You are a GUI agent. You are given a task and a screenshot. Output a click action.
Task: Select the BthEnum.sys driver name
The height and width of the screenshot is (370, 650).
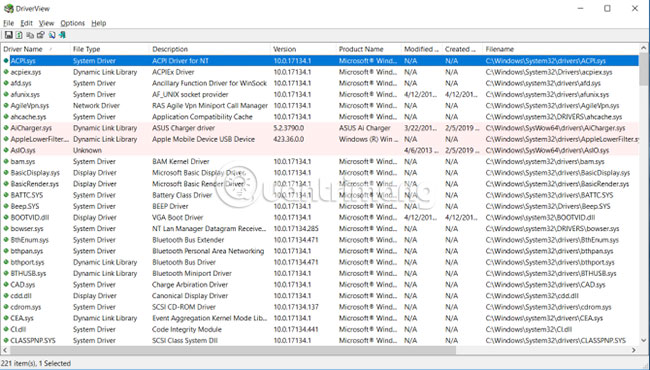[29, 239]
